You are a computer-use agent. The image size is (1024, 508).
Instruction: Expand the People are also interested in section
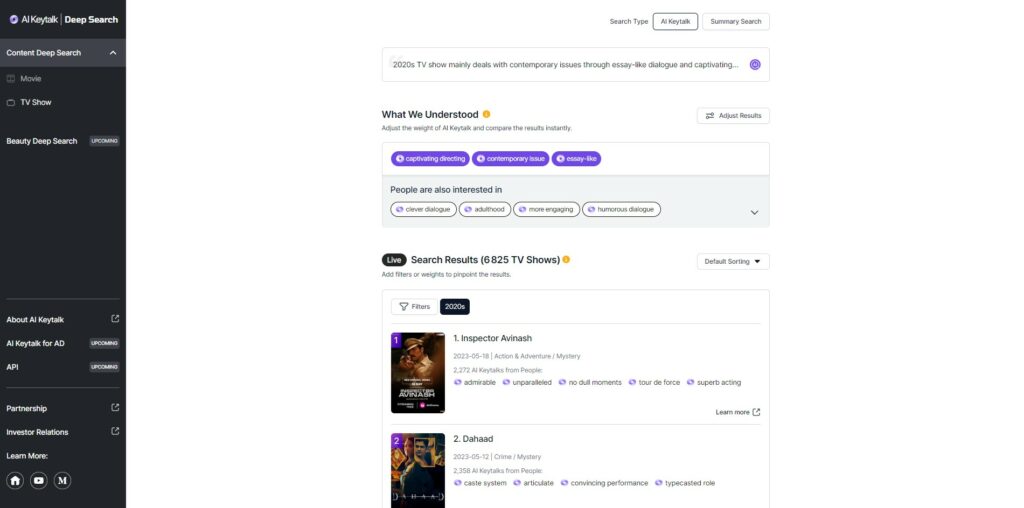tap(754, 212)
